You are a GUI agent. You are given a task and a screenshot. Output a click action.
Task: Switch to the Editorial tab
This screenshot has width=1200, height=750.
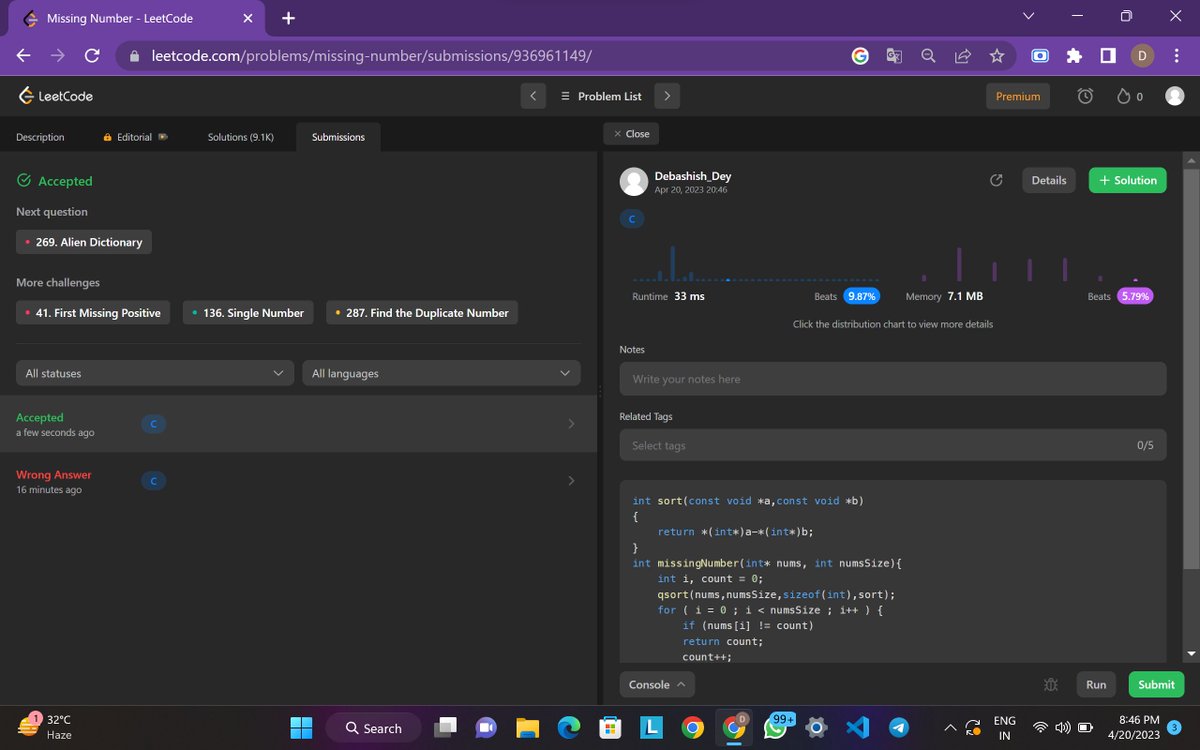click(x=135, y=137)
